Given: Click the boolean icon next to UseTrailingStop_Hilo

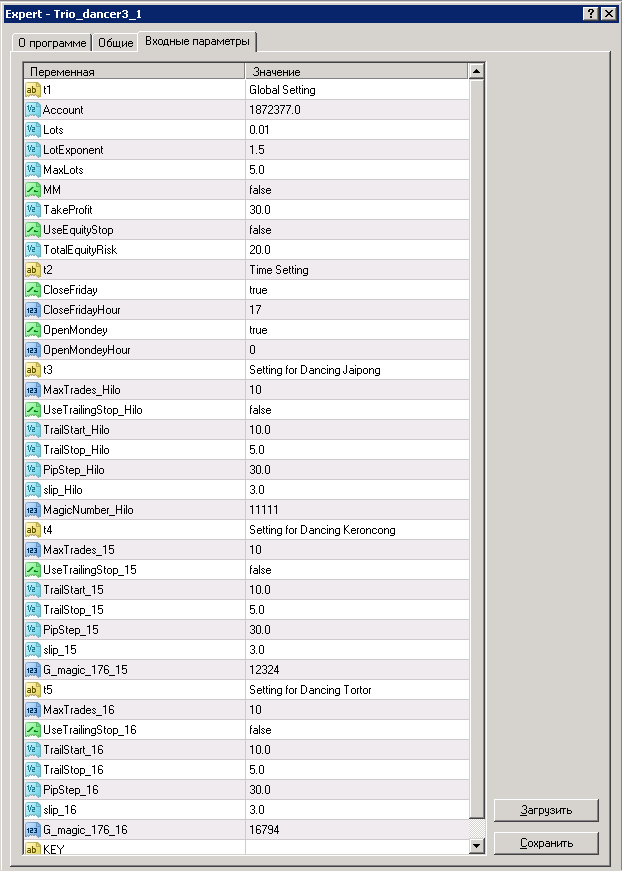Looking at the screenshot, I should (x=33, y=410).
